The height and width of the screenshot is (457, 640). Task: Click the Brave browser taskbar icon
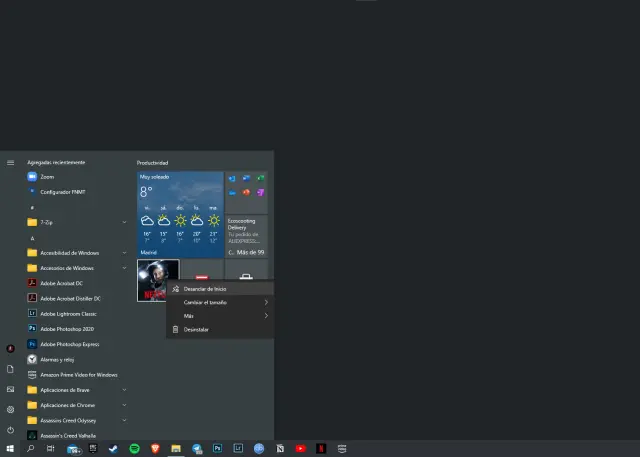pos(155,449)
